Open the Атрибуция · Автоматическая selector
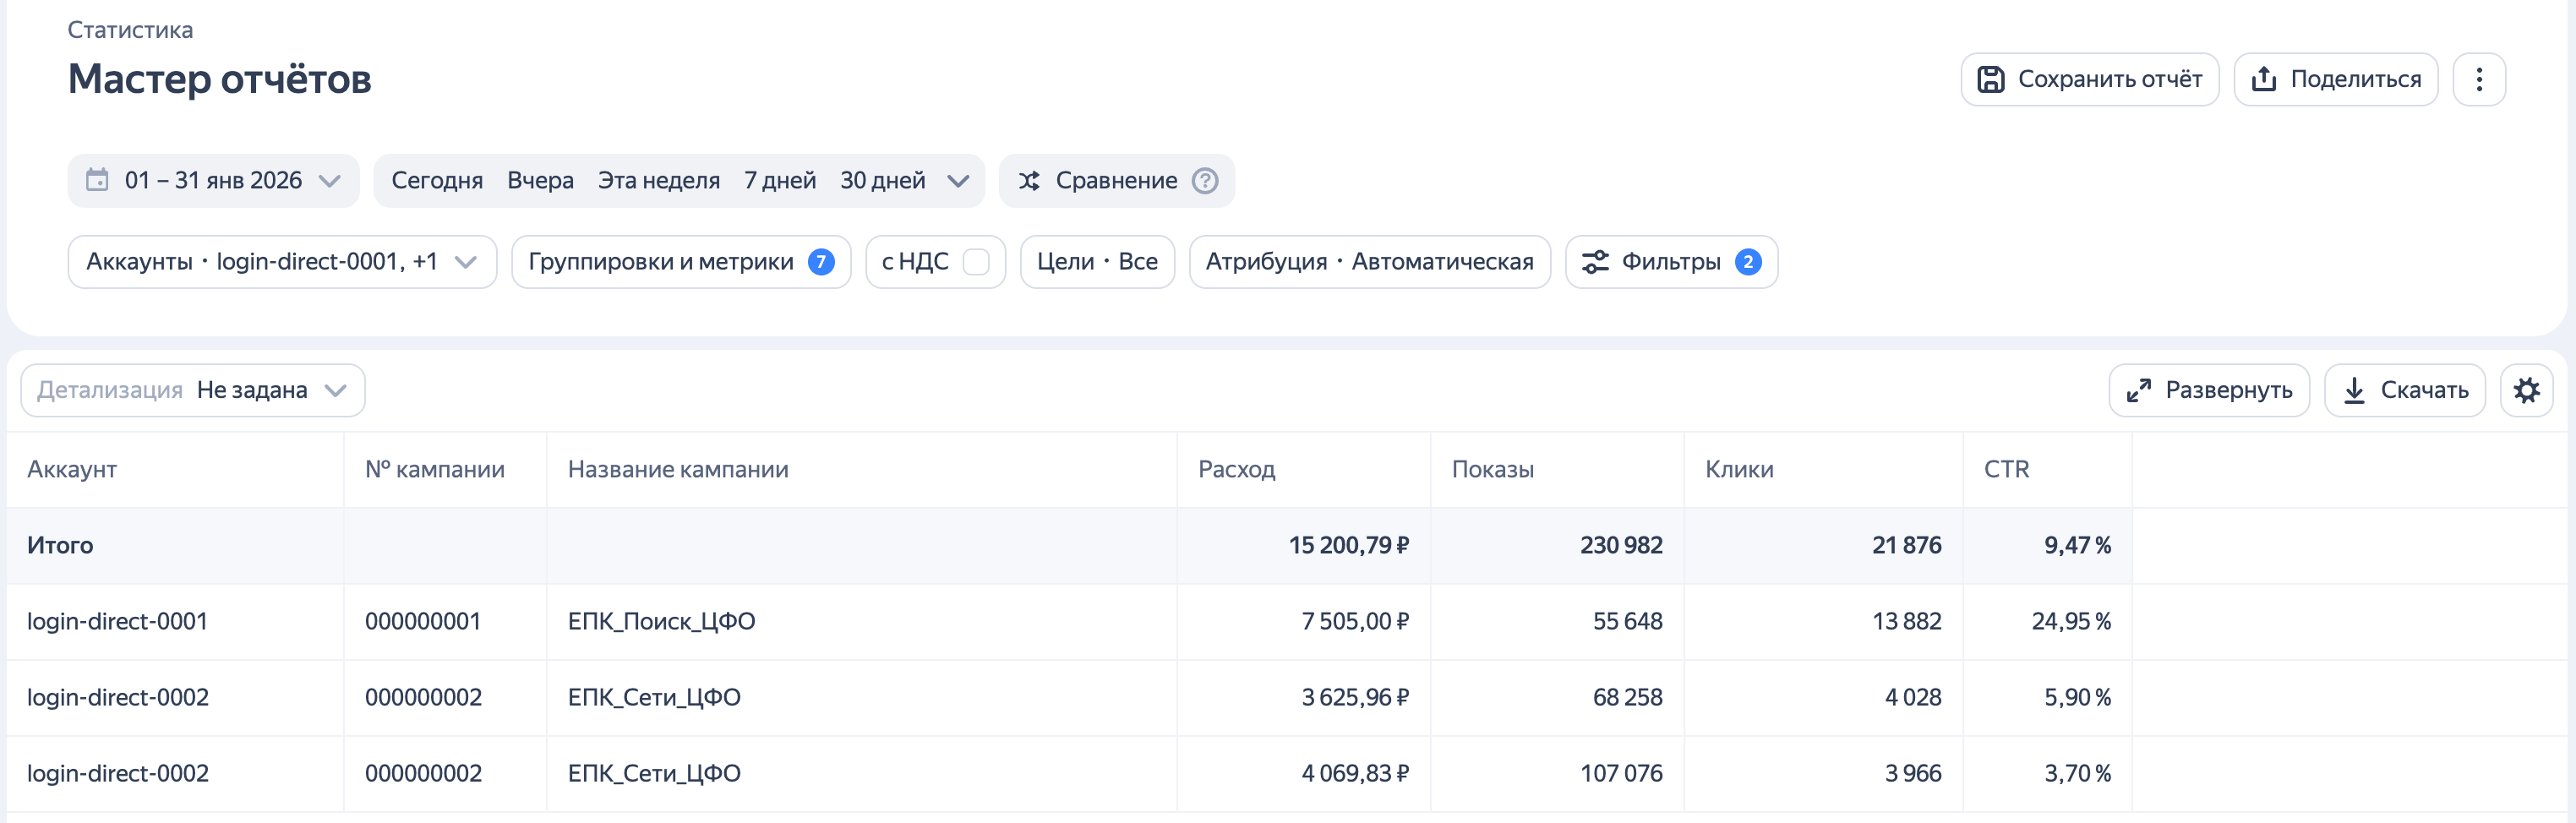 pyautogui.click(x=1369, y=262)
